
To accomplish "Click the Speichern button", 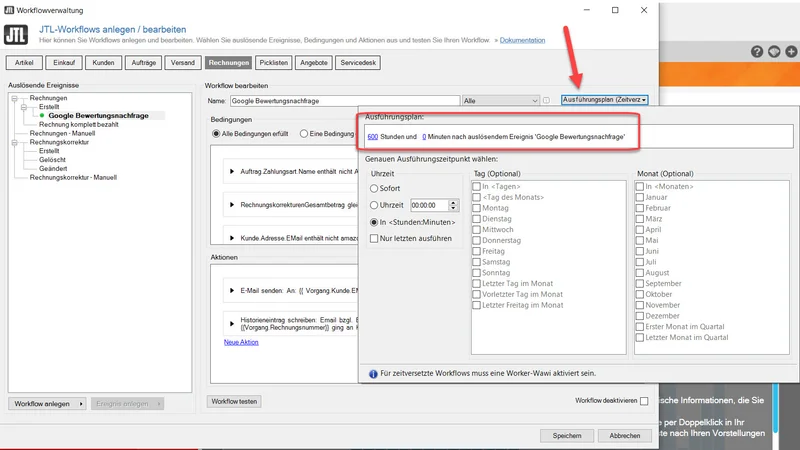I will coord(567,436).
